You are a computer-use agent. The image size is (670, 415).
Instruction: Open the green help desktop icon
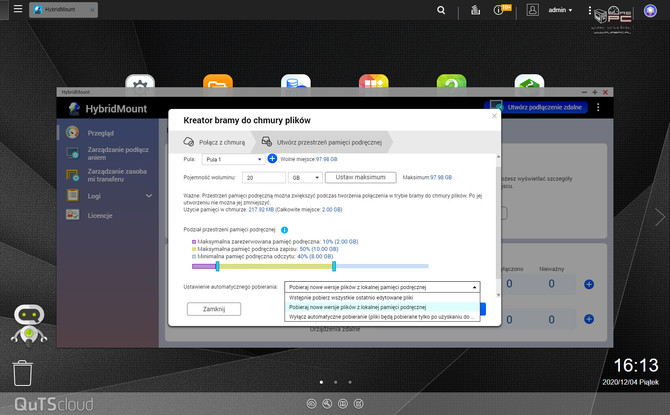click(x=451, y=82)
